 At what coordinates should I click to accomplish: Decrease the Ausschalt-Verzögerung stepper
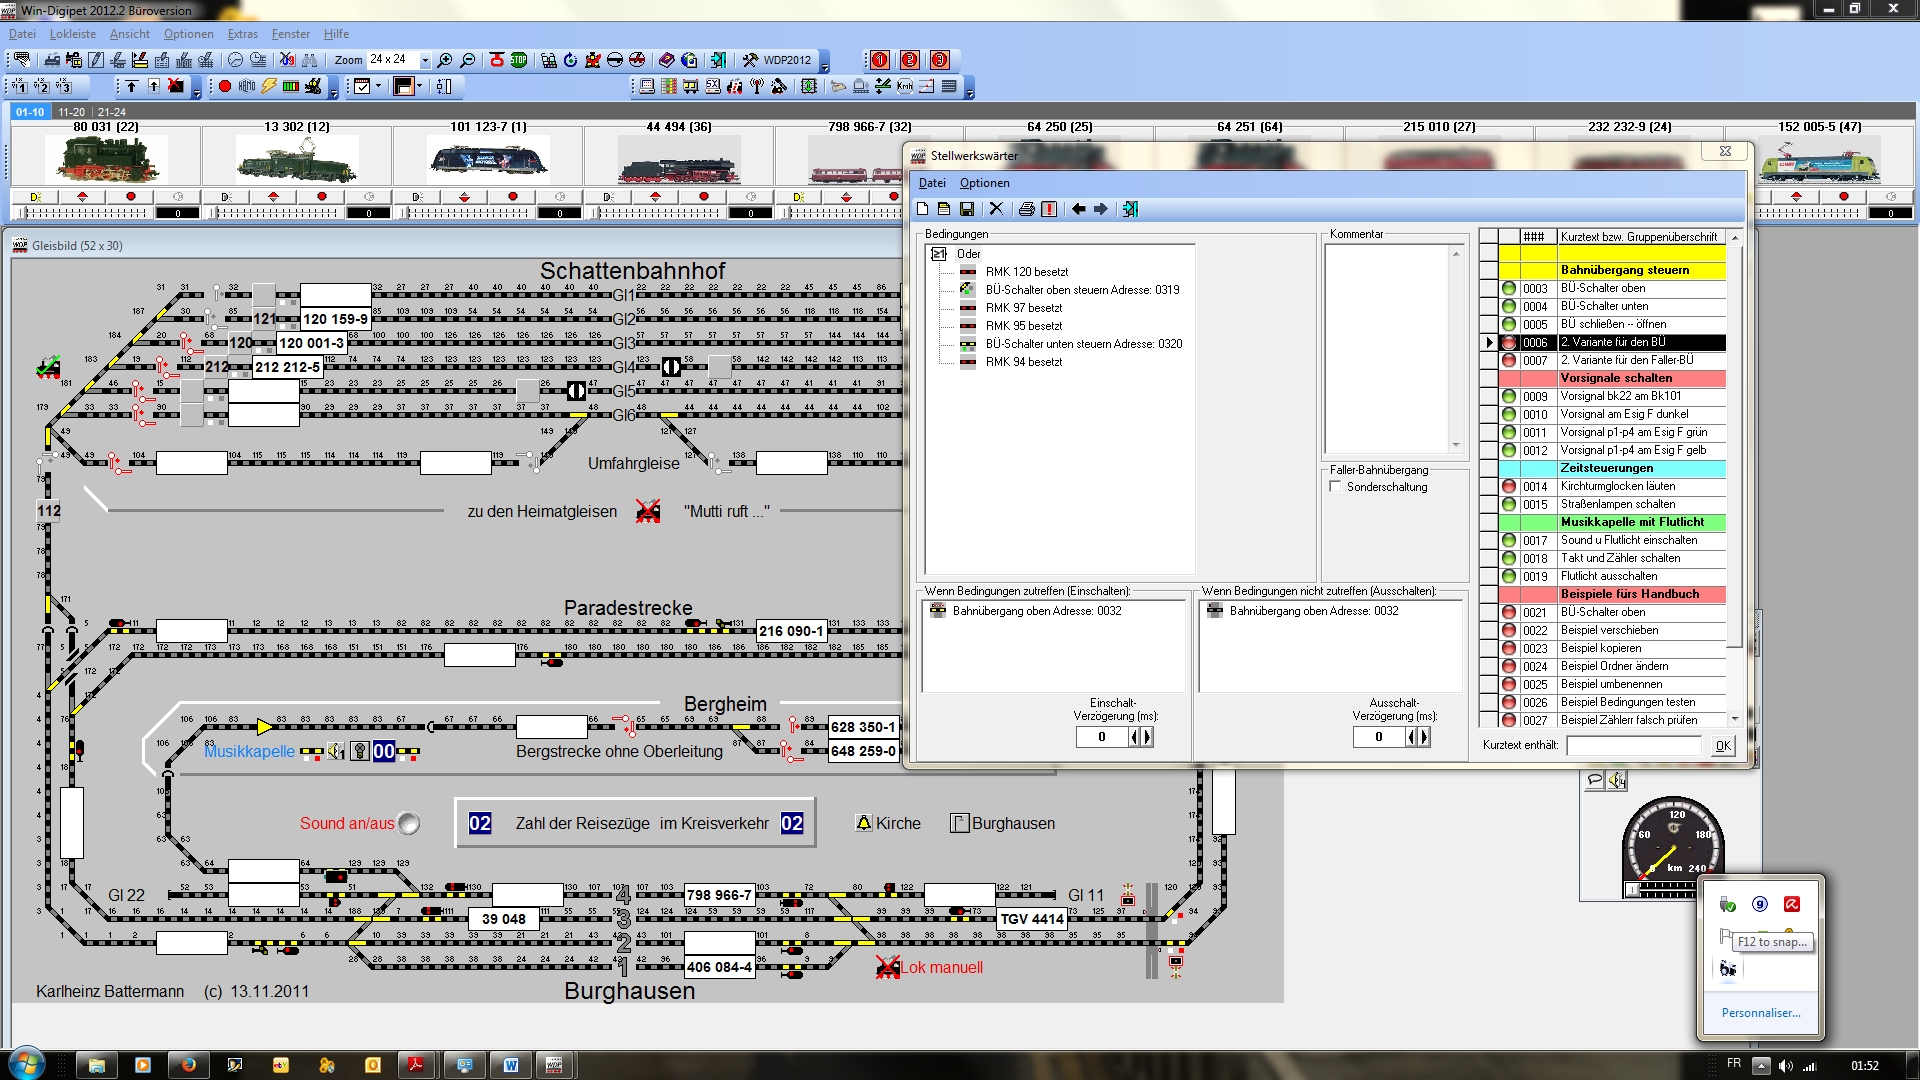click(x=1411, y=737)
